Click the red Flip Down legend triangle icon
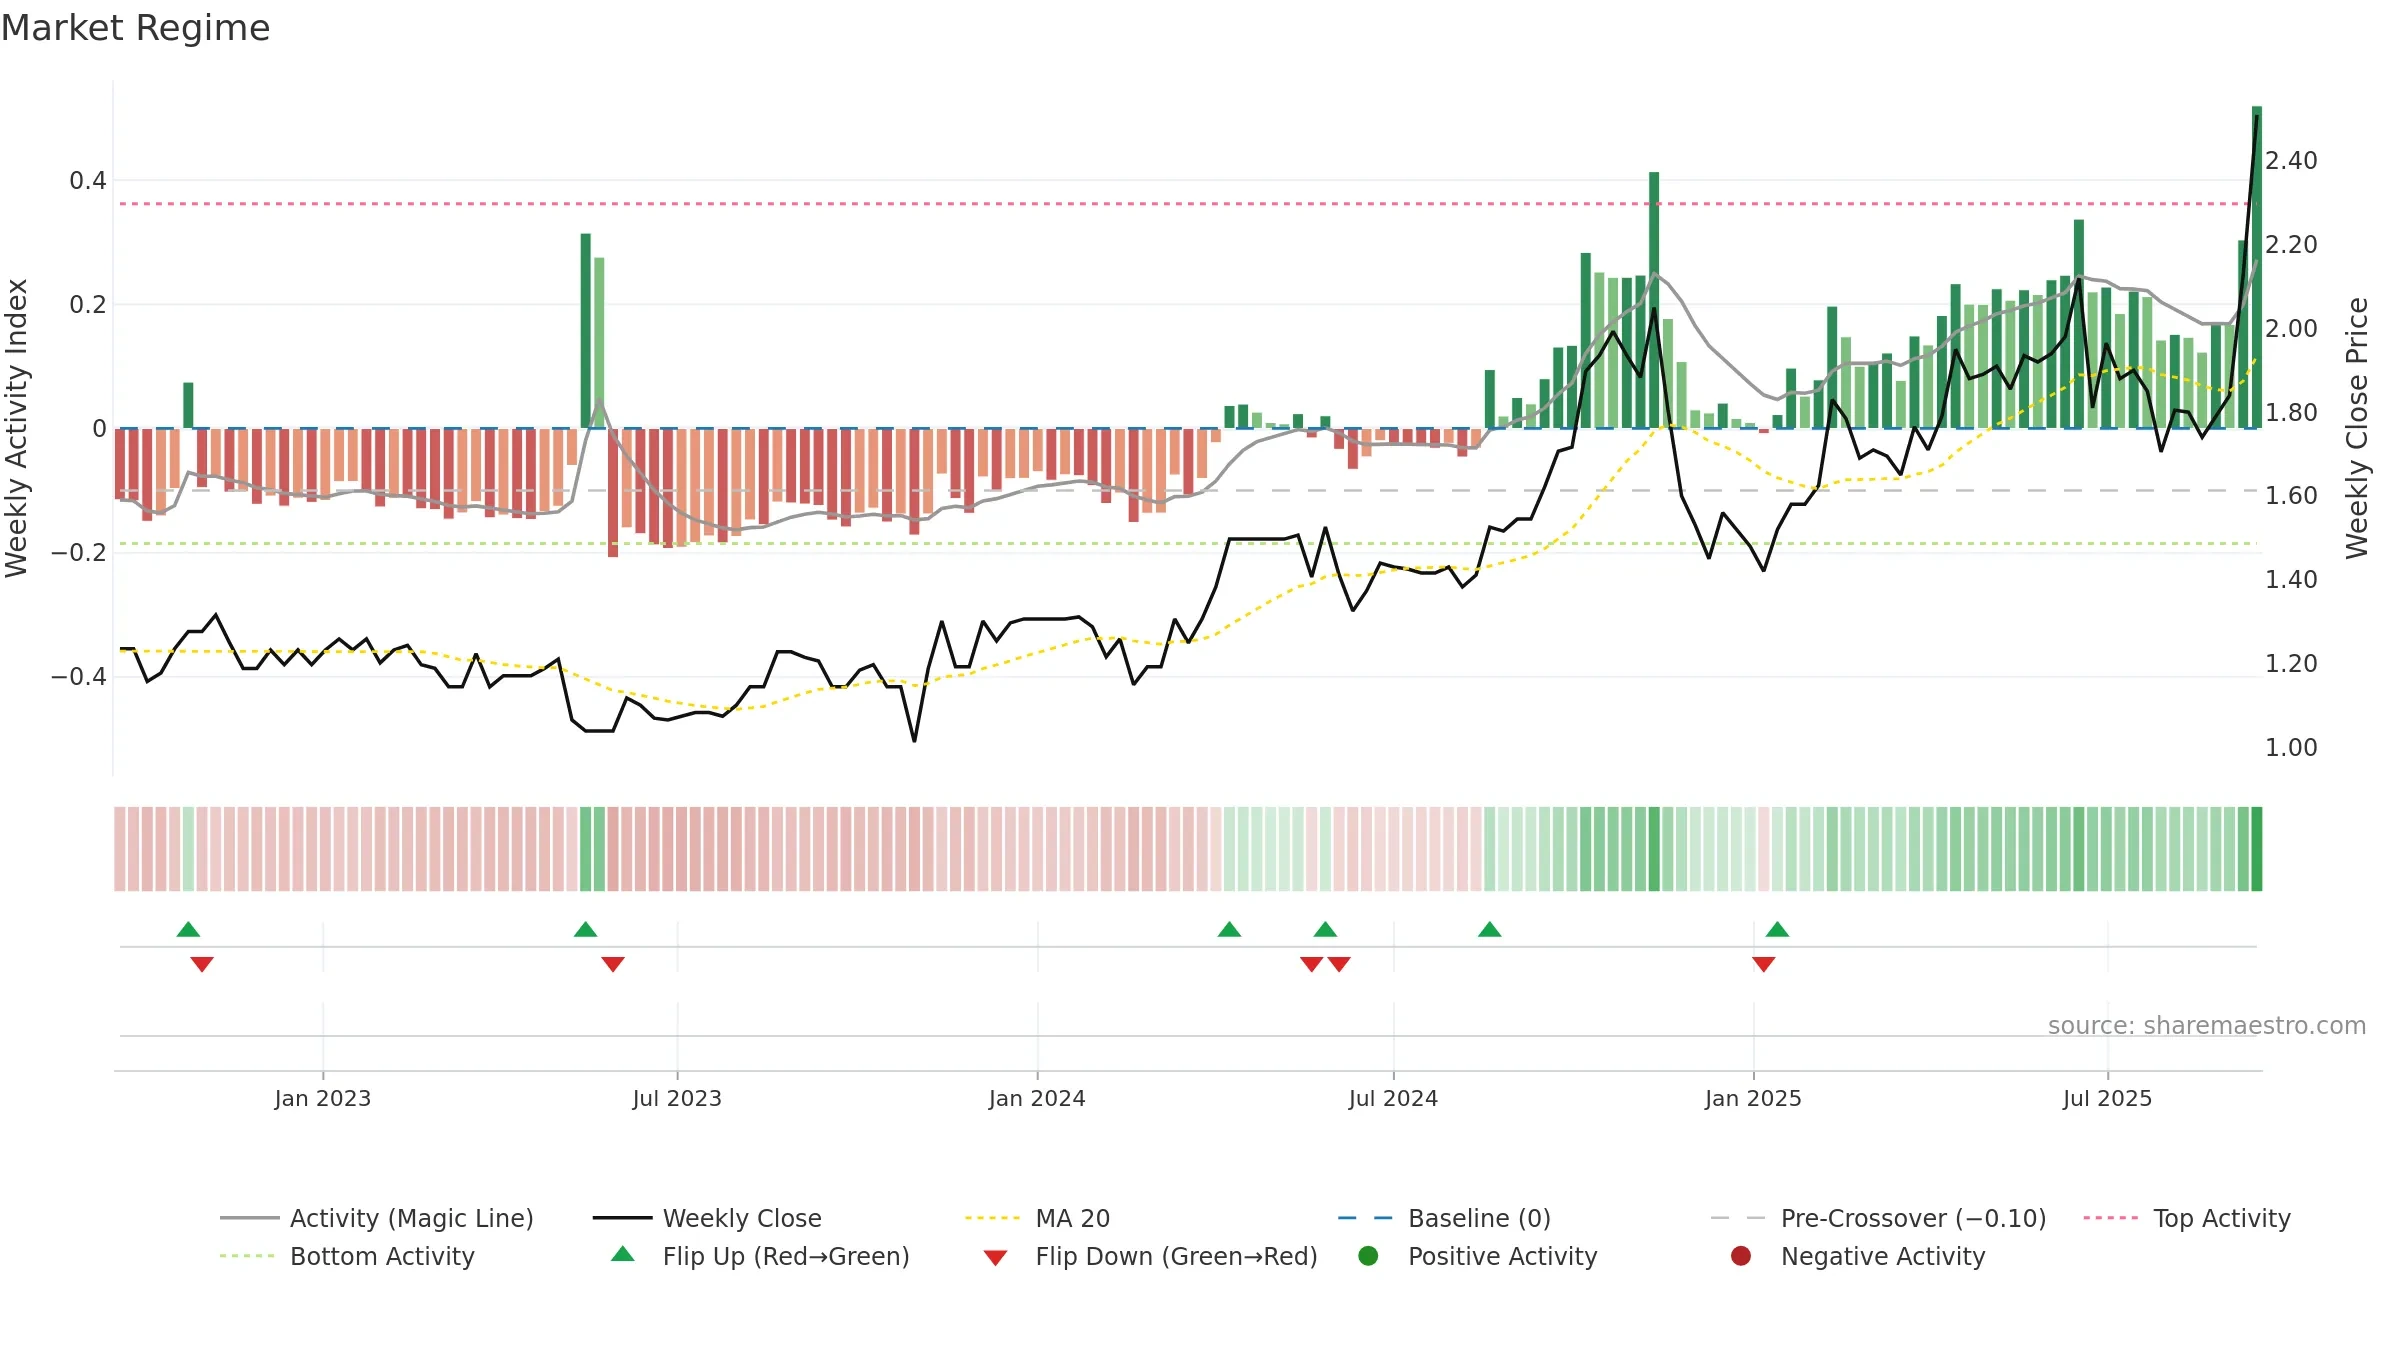 coord(995,1258)
